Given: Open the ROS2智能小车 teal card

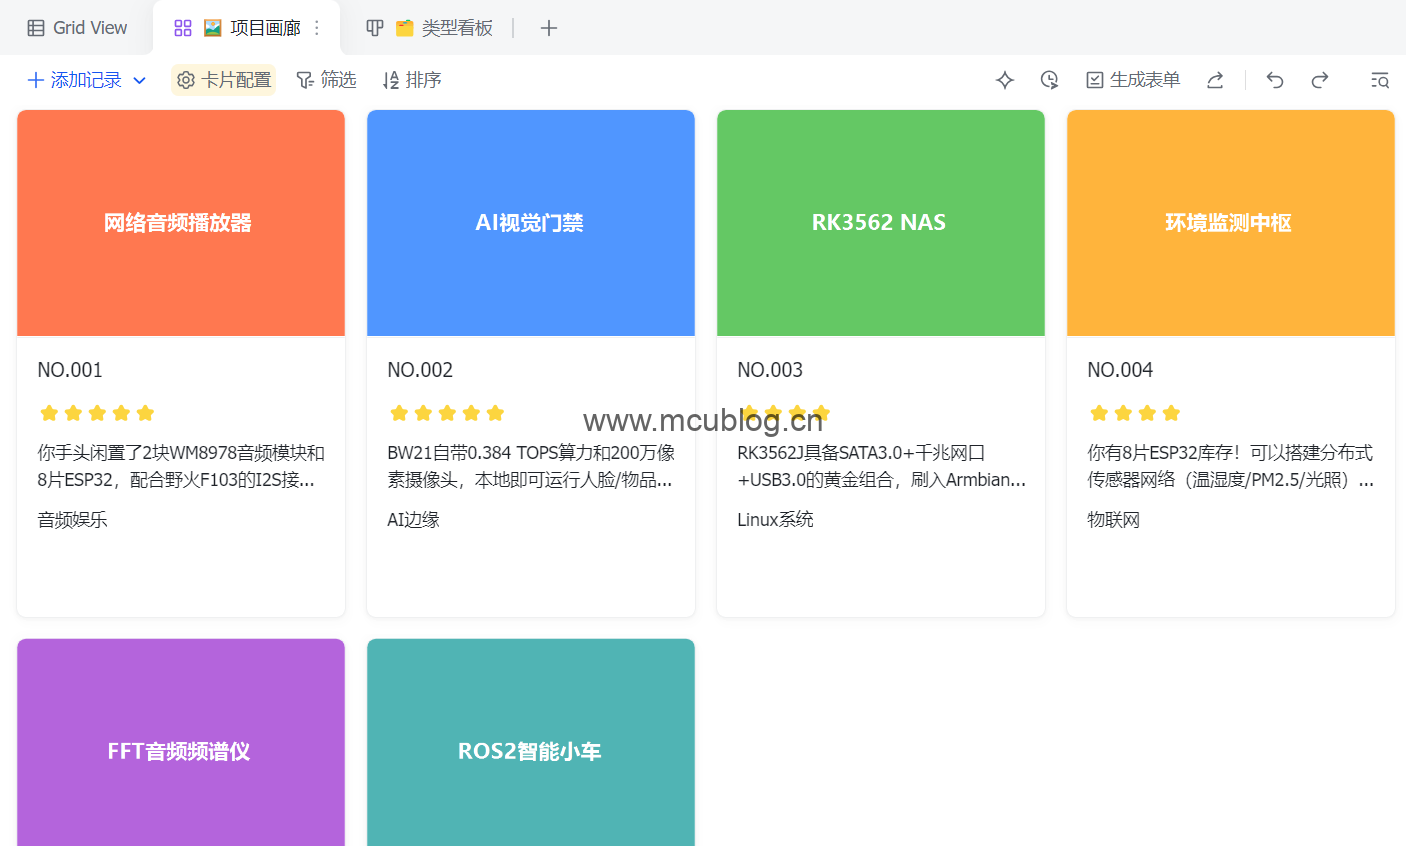Looking at the screenshot, I should (x=531, y=750).
